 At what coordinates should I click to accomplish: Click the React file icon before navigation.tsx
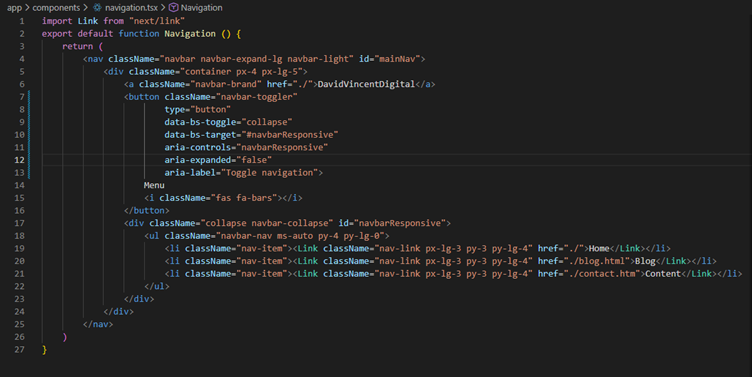coord(97,8)
